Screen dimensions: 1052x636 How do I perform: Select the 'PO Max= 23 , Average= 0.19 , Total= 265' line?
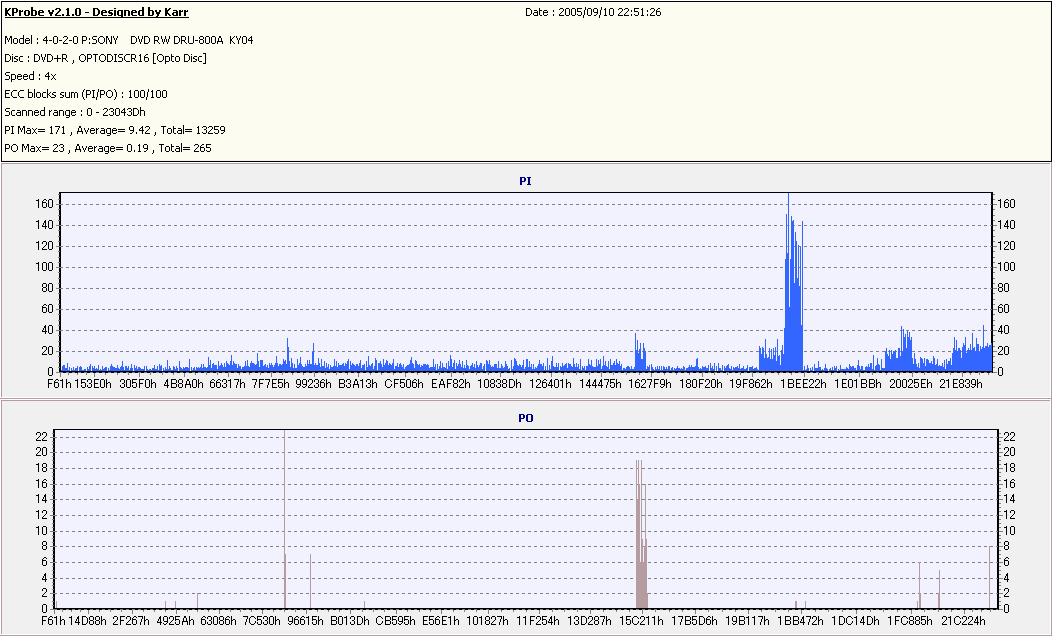pos(107,148)
